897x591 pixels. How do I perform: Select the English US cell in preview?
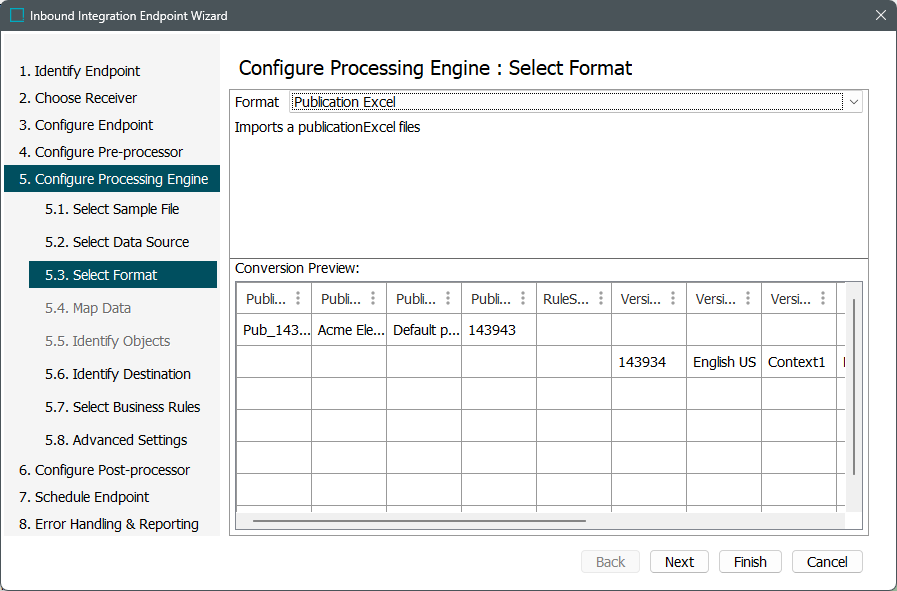(724, 362)
